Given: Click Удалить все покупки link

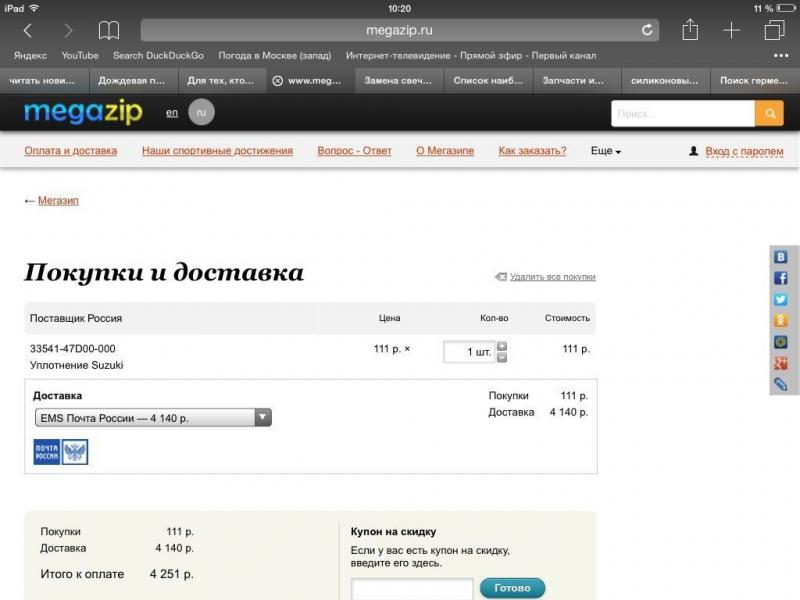Looking at the screenshot, I should (553, 277).
